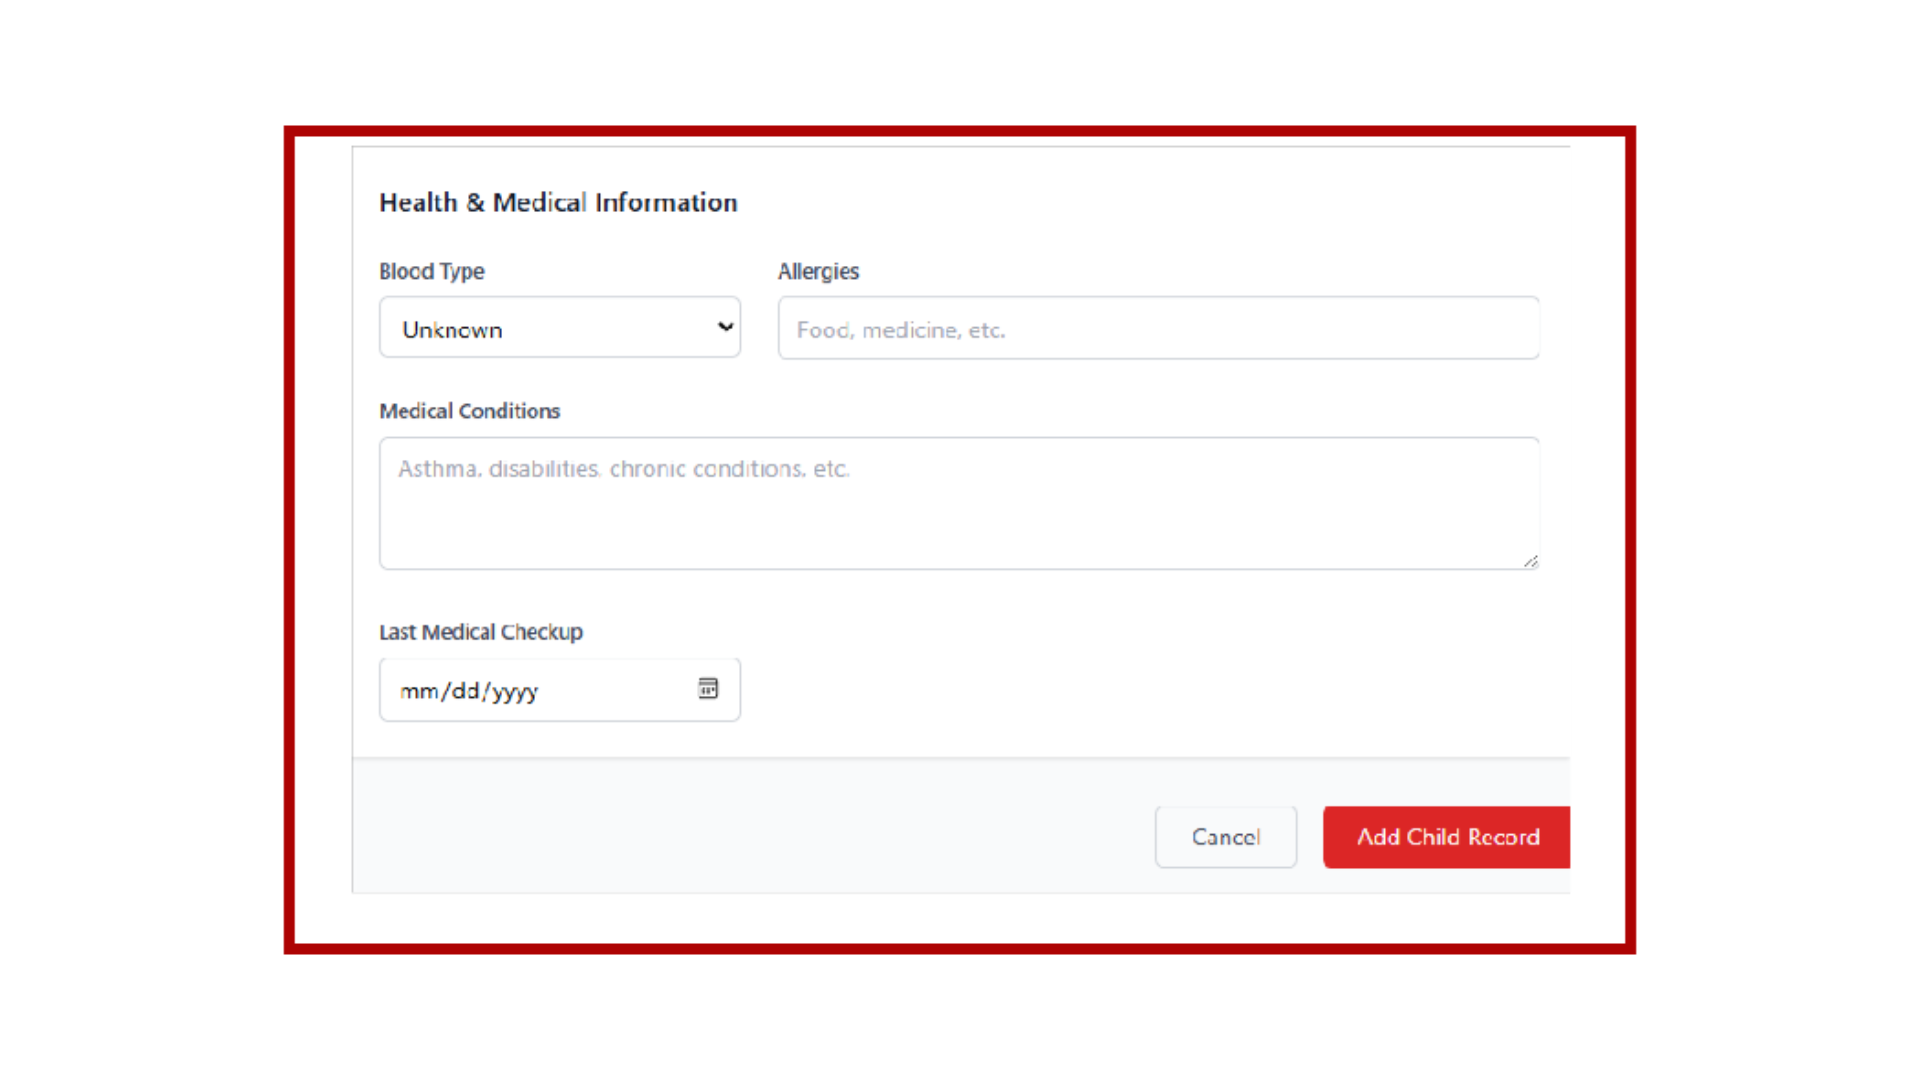
Task: Click the Allergies label
Action: [x=818, y=271]
